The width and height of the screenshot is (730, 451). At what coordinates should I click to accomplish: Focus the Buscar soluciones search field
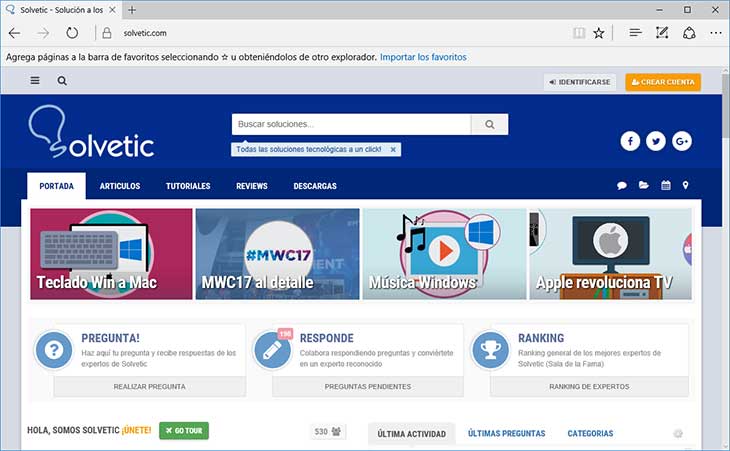tap(351, 124)
